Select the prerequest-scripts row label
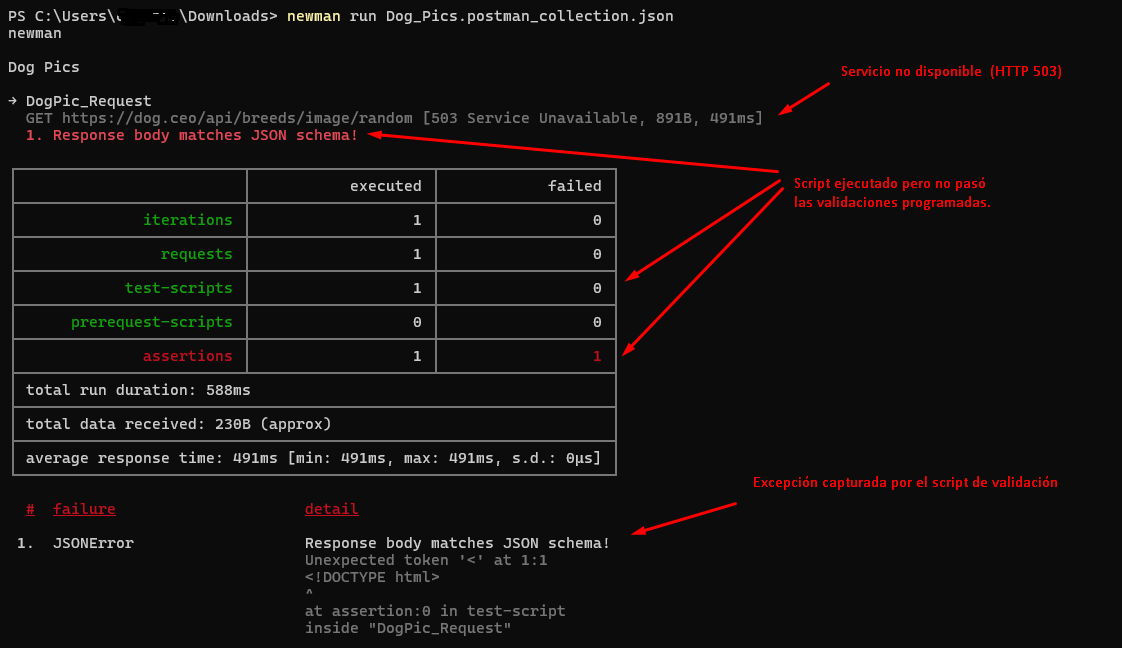1122x648 pixels. click(151, 322)
